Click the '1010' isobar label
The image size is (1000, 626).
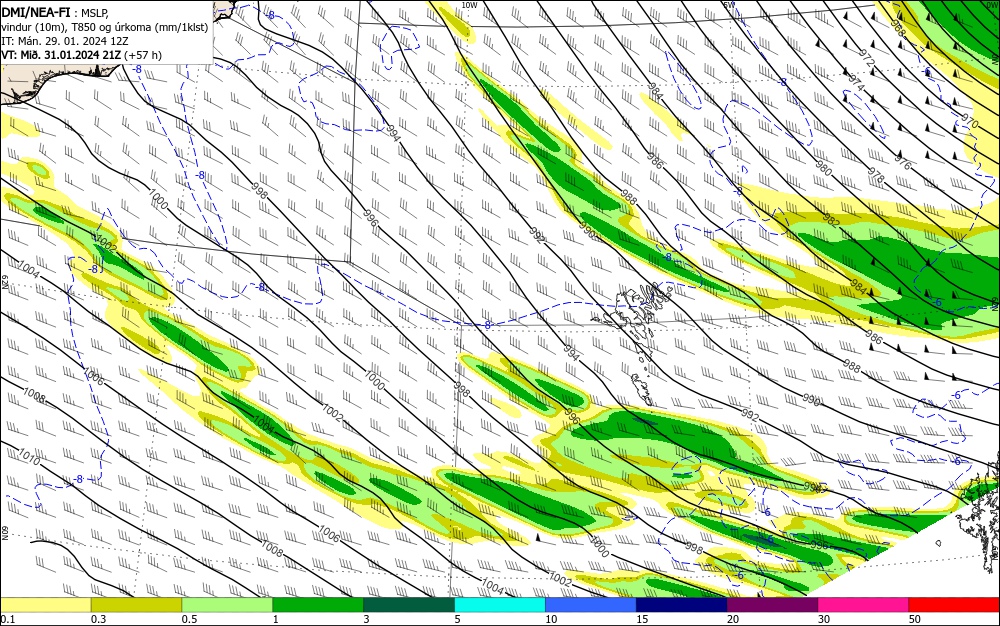[29, 456]
